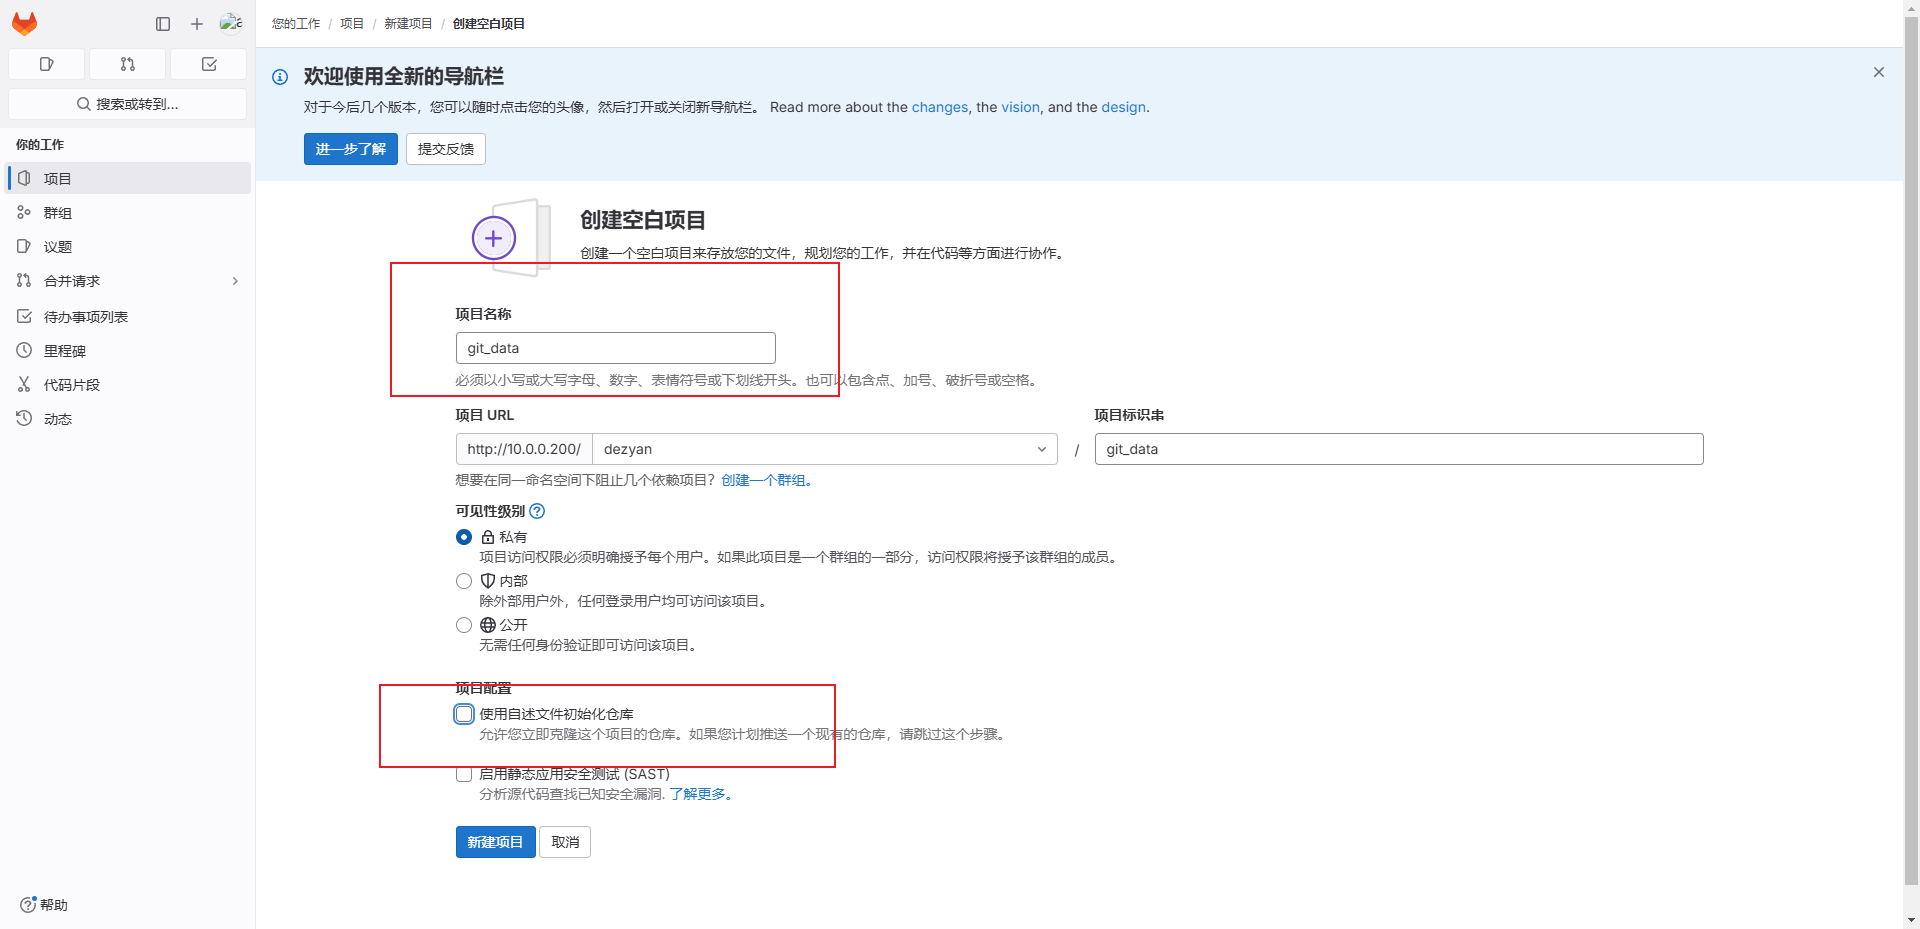1920x929 pixels.
Task: Open the 创建一个群组 link
Action: (763, 480)
